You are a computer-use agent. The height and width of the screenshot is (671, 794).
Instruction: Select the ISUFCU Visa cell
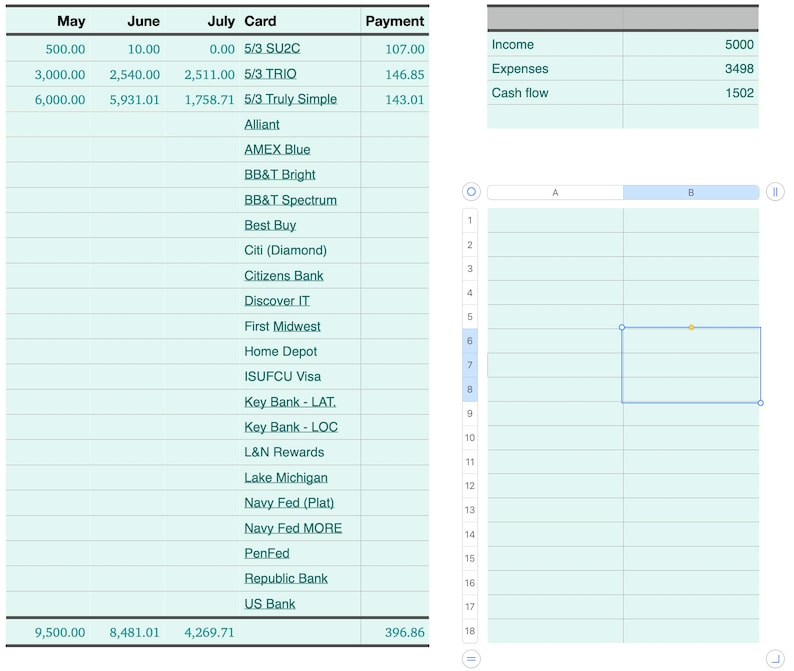(300, 377)
